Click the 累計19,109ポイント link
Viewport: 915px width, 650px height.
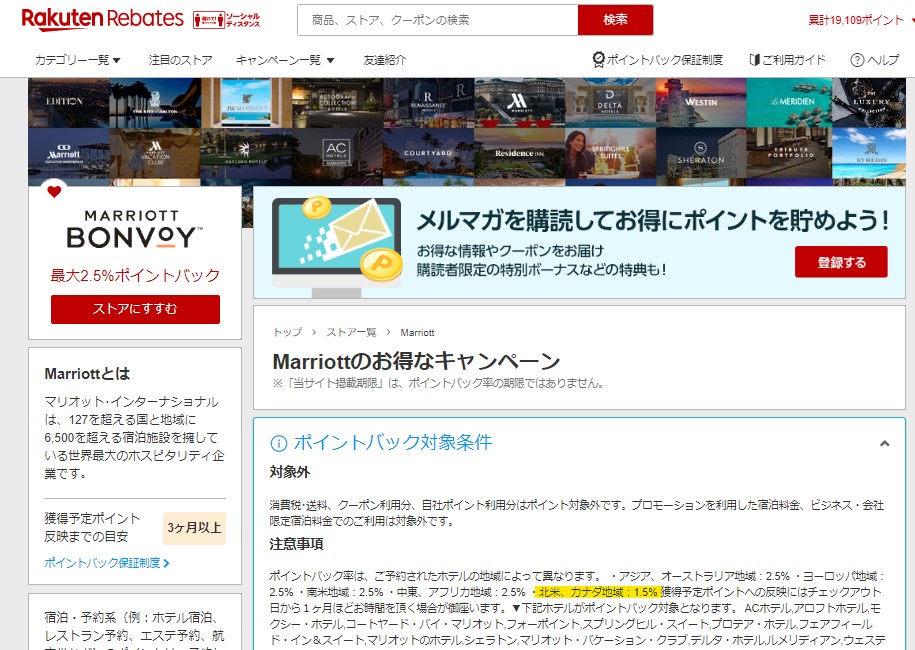(855, 20)
